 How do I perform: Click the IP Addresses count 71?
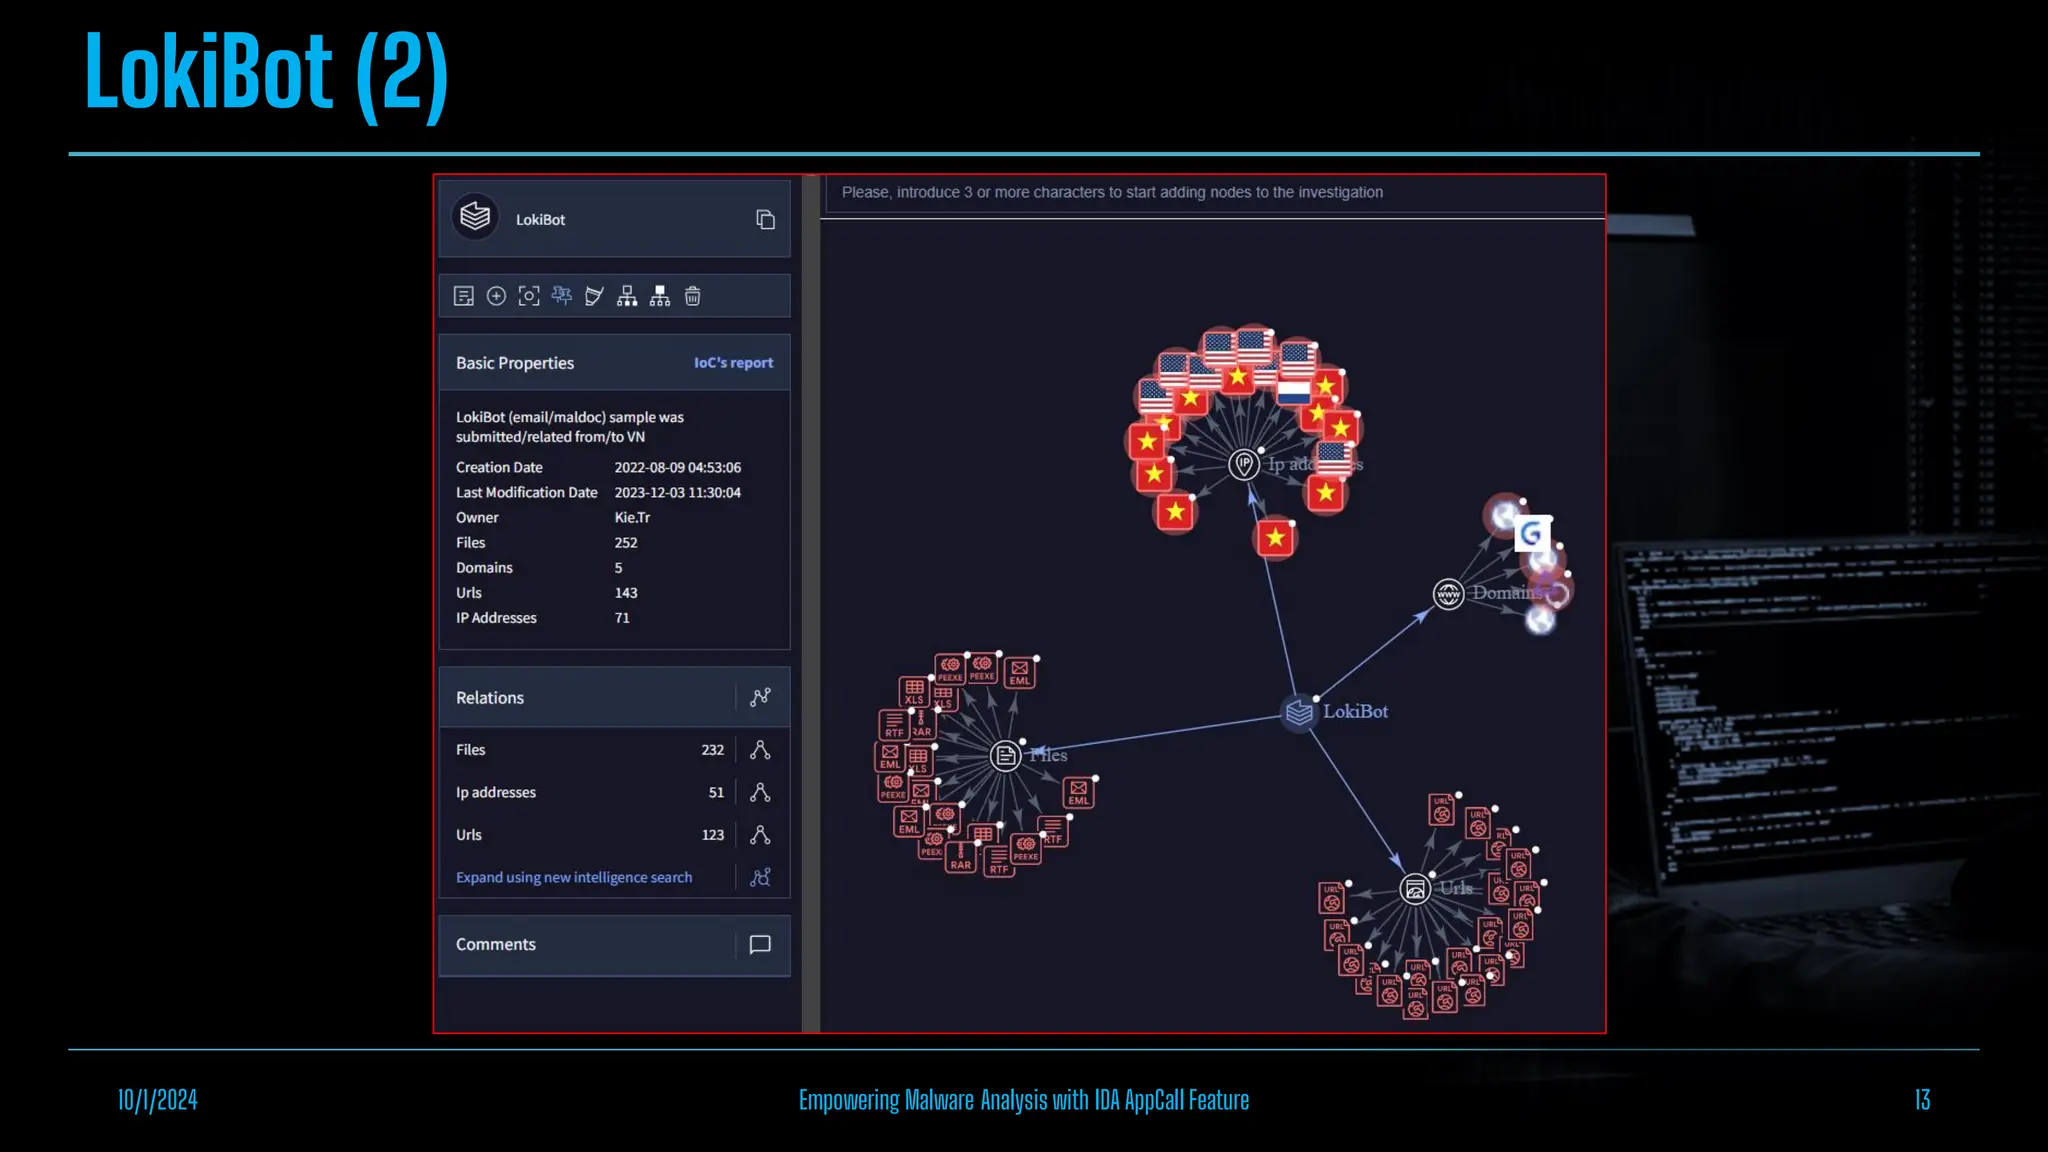622,618
